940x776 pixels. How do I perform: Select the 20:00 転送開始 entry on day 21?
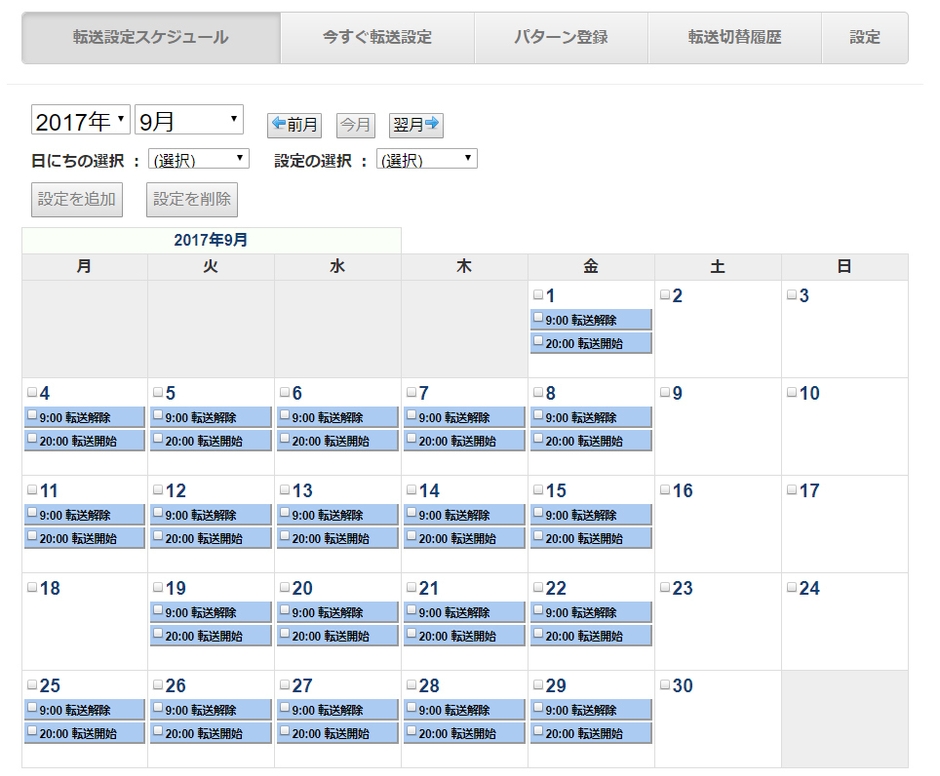(464, 635)
